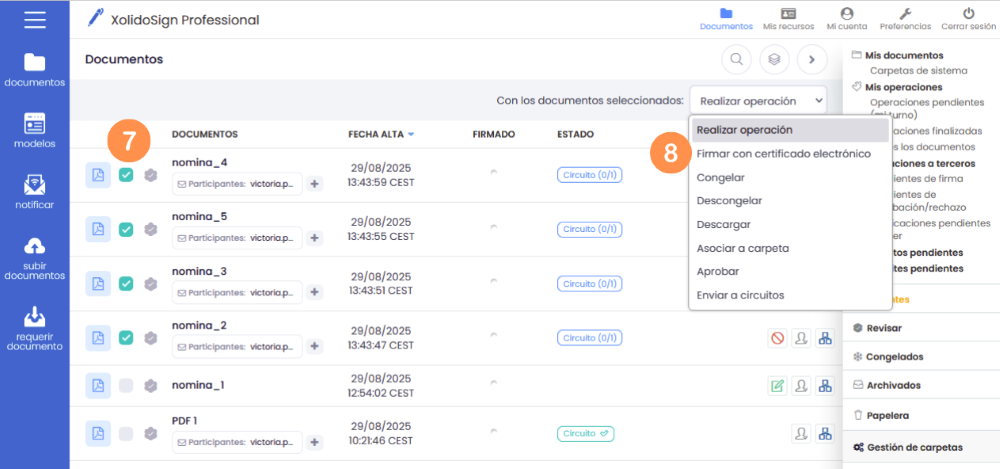Click the red cancel icon for nomina_2
Viewport: 1000px width, 469px height.
tap(777, 338)
